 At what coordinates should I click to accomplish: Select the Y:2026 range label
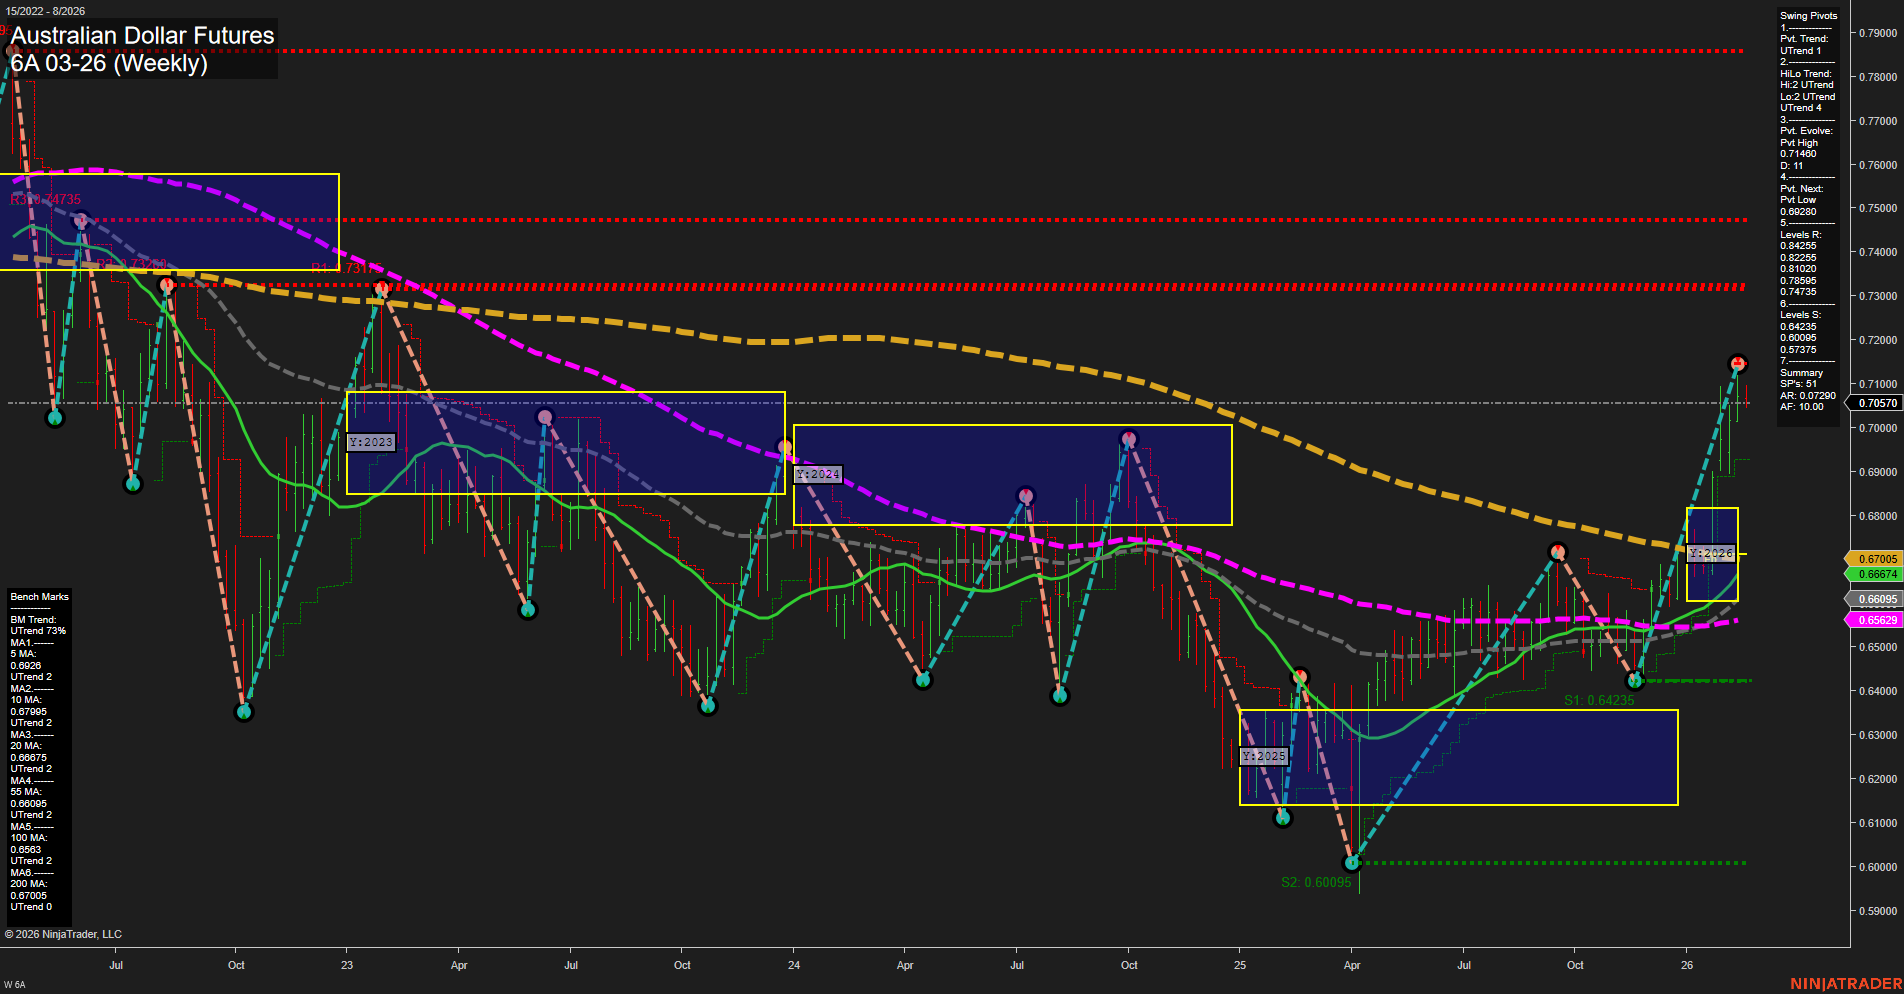pyautogui.click(x=1711, y=551)
